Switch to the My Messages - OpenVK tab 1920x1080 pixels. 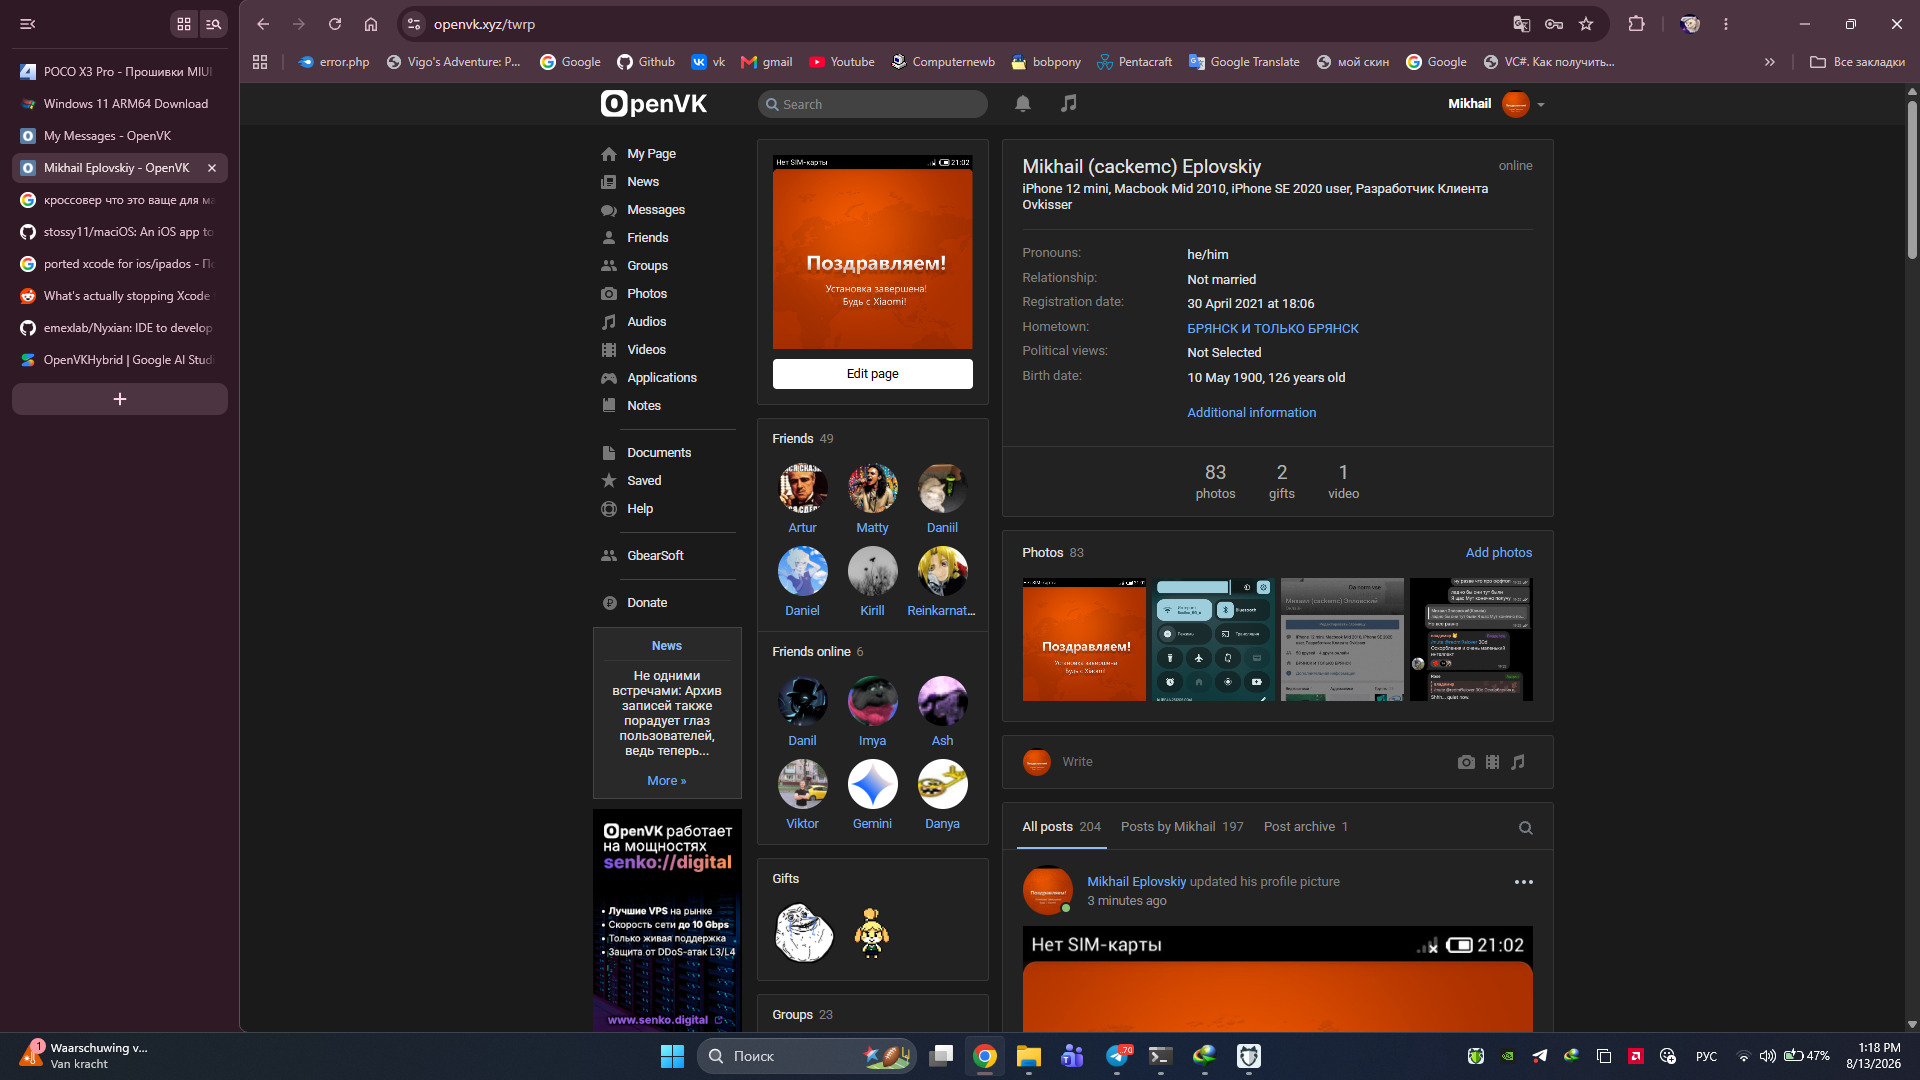tap(120, 136)
